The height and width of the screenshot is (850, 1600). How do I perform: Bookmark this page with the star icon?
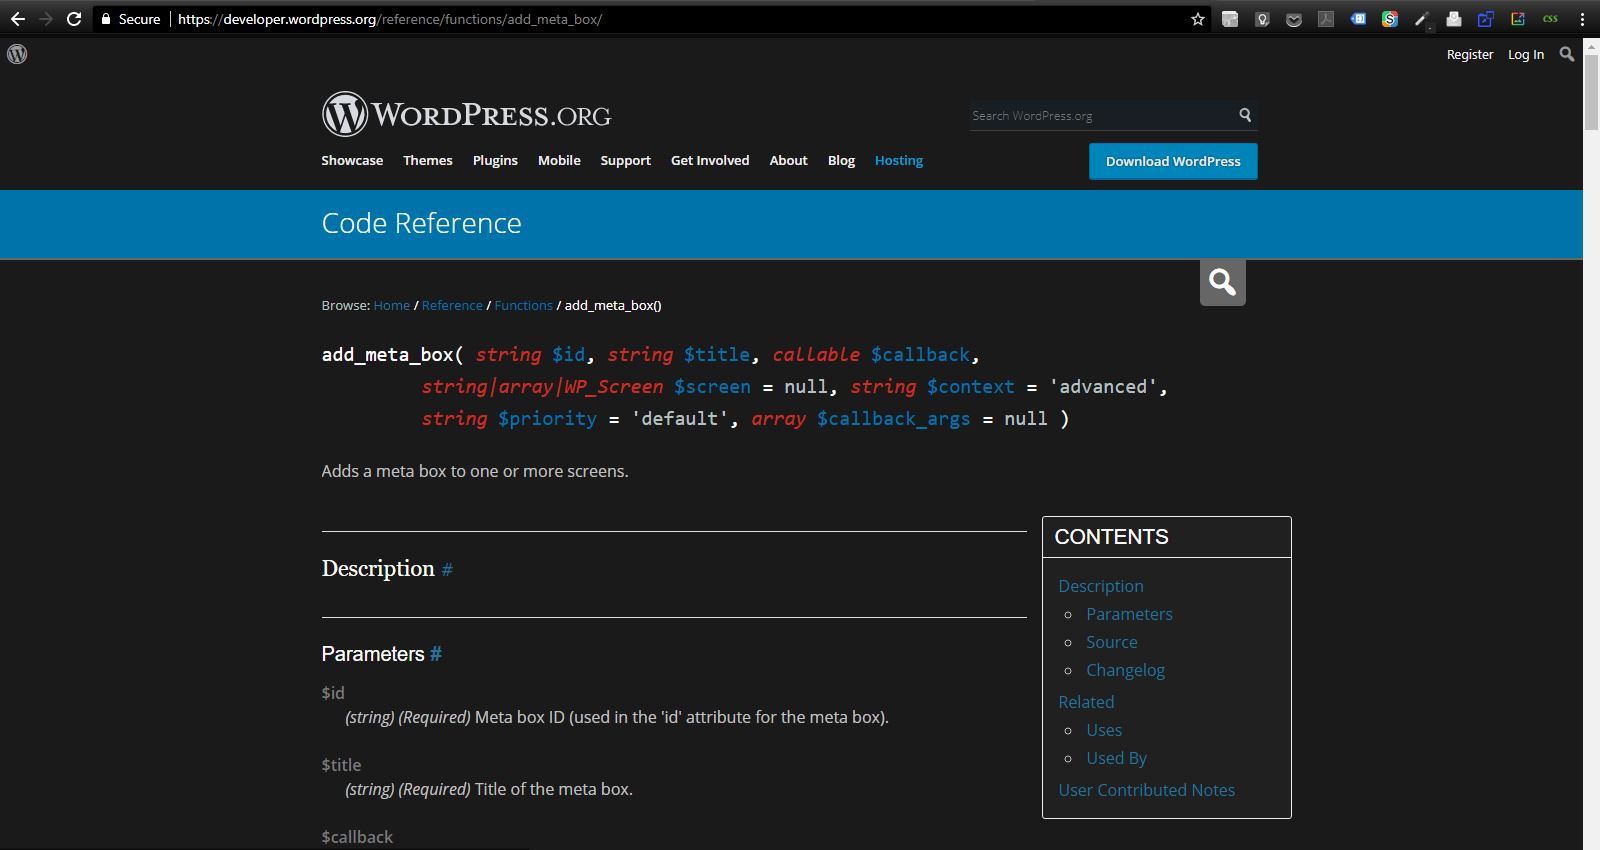pyautogui.click(x=1198, y=19)
